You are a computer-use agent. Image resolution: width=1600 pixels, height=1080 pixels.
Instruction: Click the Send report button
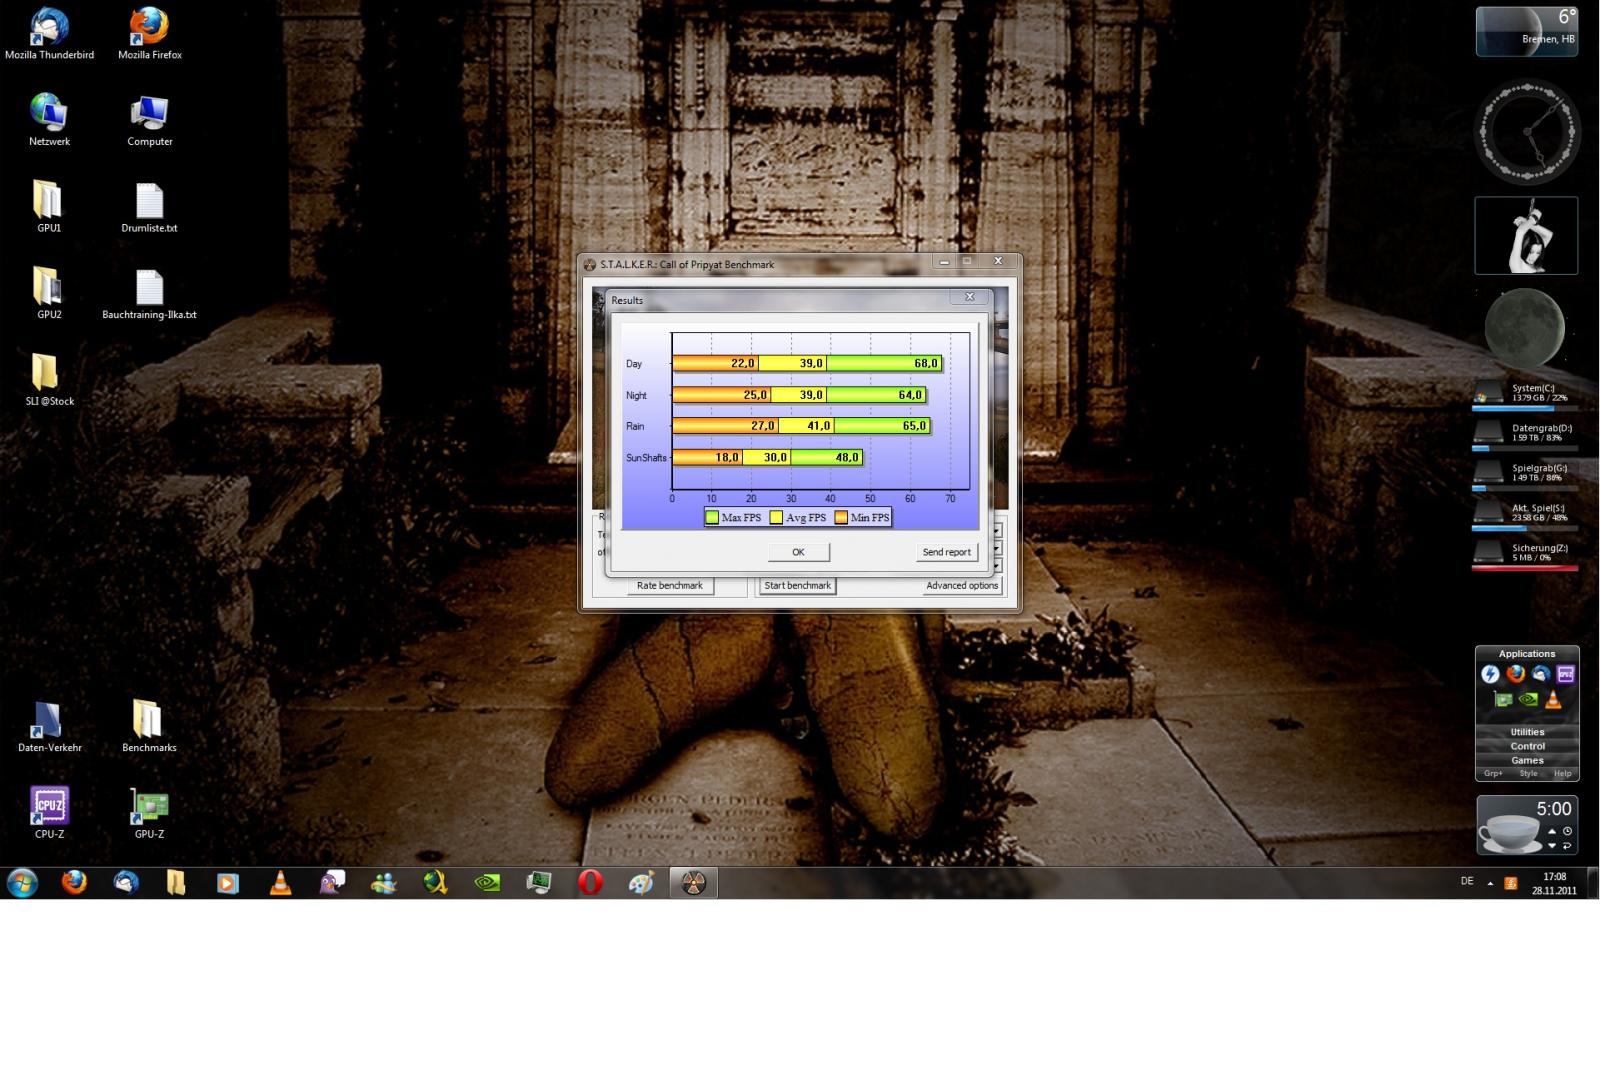tap(946, 552)
